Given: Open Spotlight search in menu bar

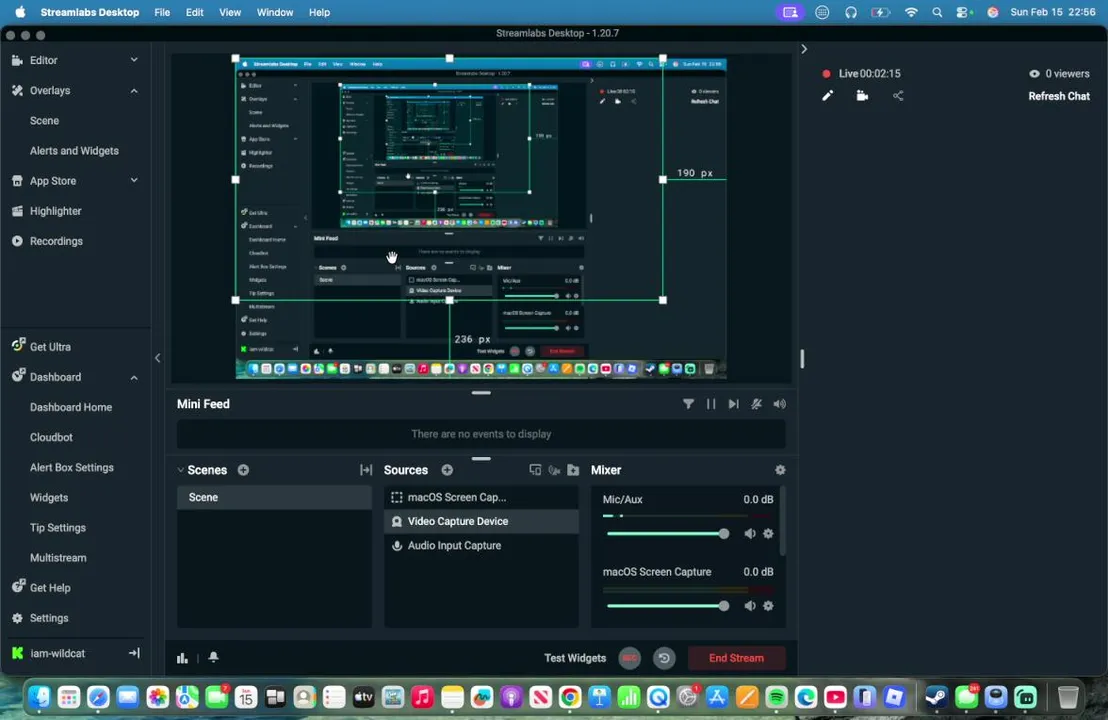Looking at the screenshot, I should tap(937, 12).
